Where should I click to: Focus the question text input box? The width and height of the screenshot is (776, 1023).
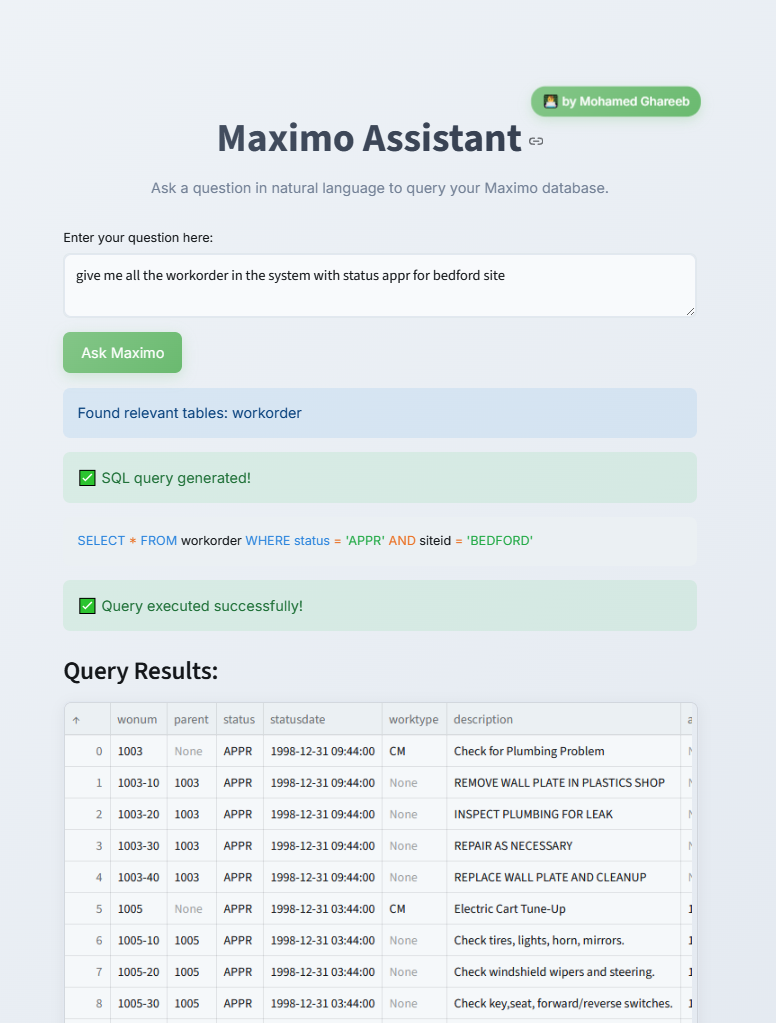pos(380,286)
